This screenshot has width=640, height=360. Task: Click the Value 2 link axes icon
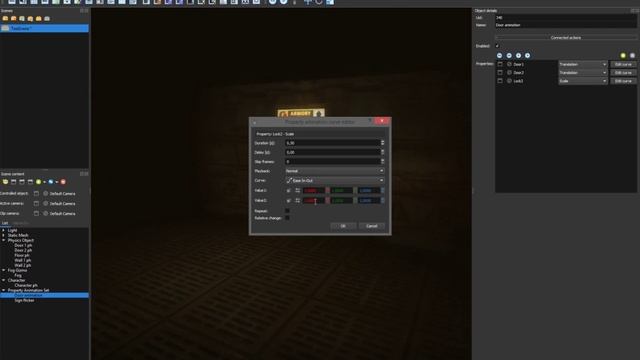tap(298, 201)
